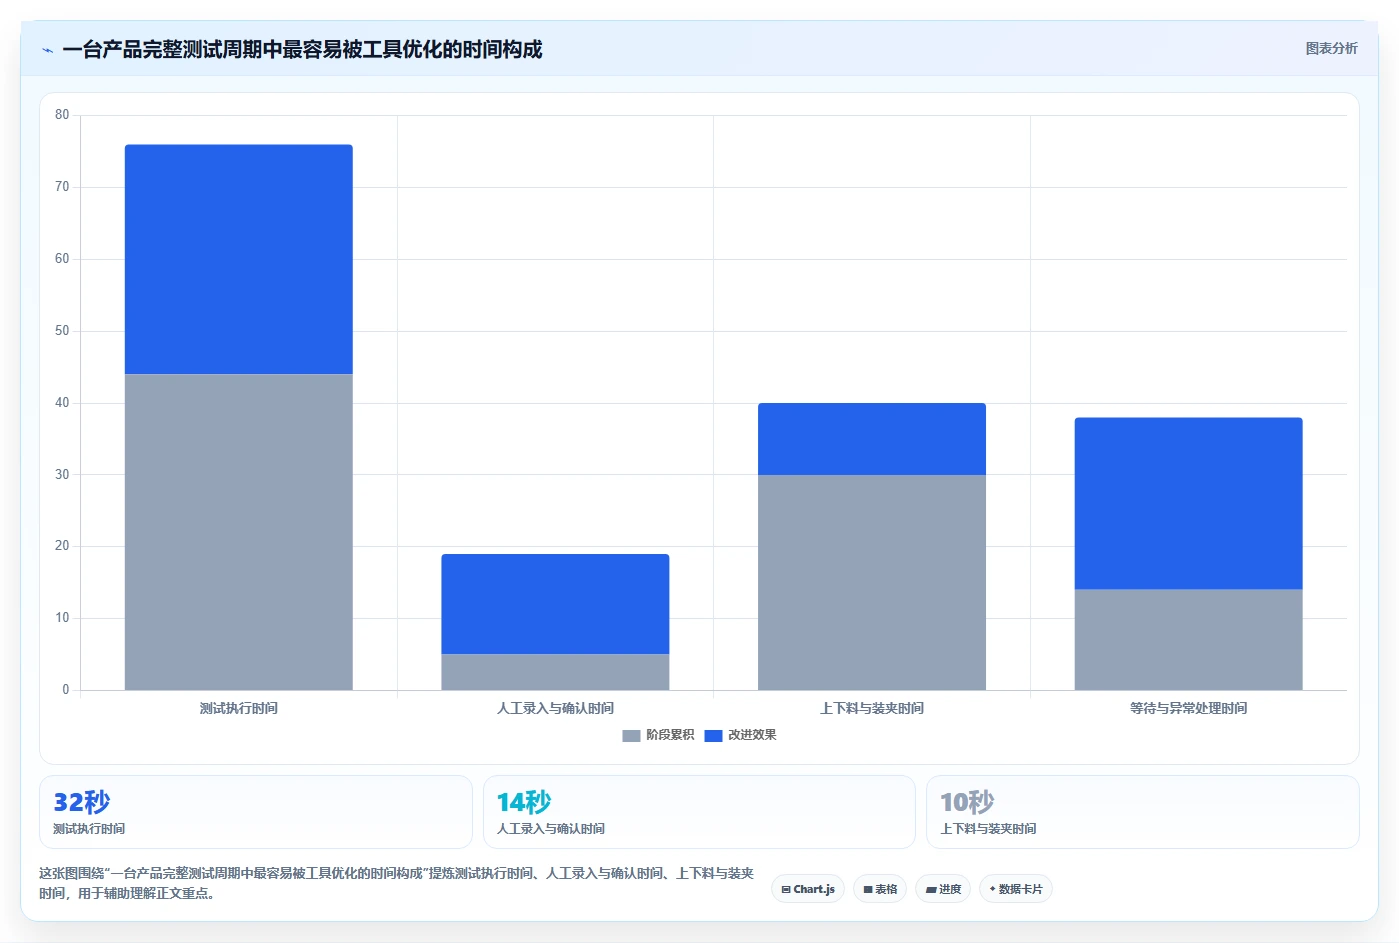Viewport: 1399px width, 943px height.
Task: Click the blue segment of 上下料与装夹时间 bar
Action: click(872, 439)
